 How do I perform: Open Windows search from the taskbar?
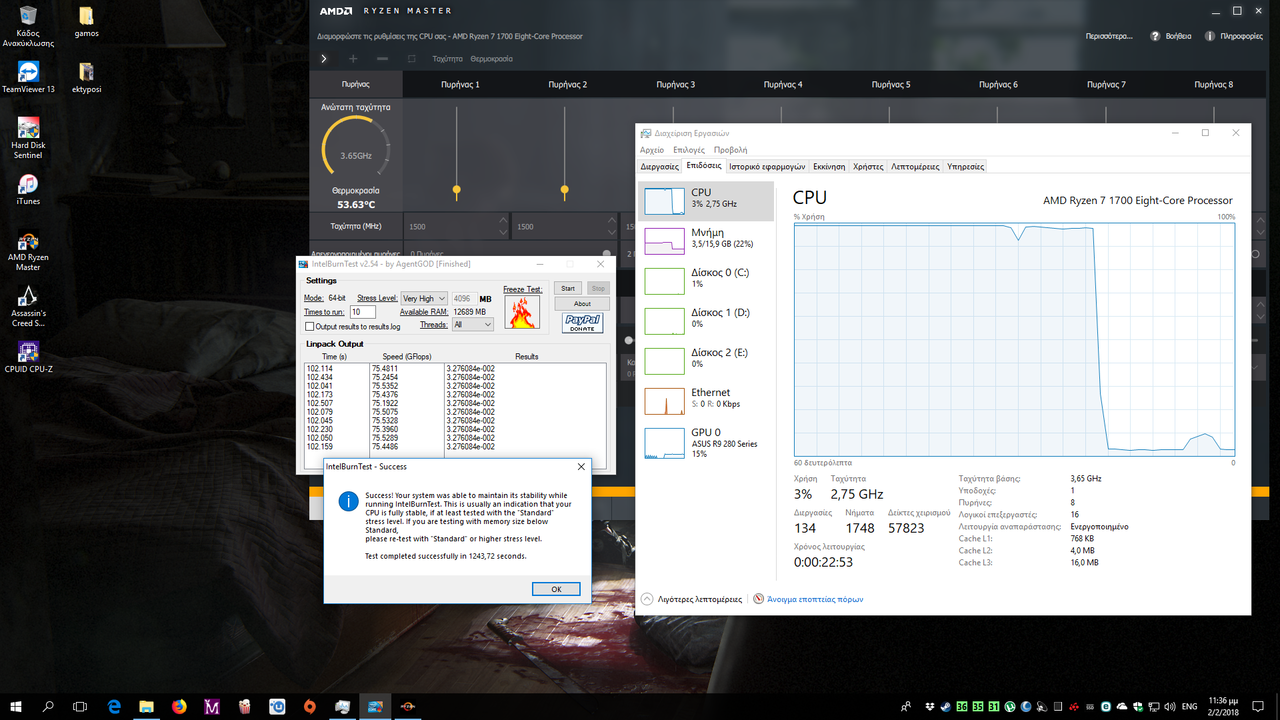(48, 706)
